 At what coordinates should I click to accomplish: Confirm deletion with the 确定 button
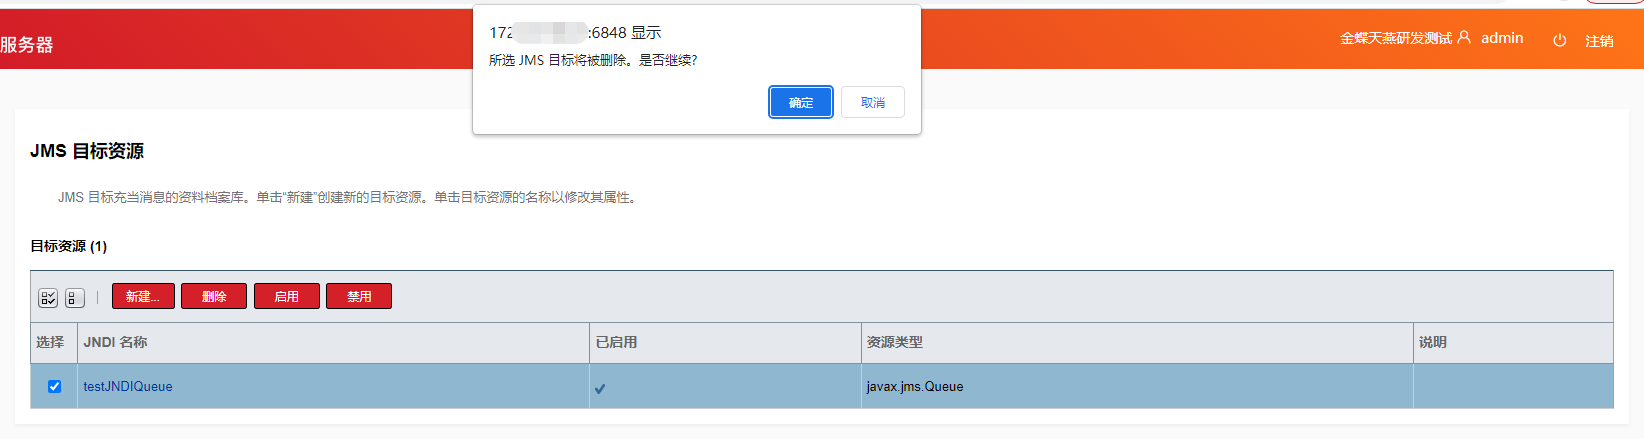[x=800, y=102]
